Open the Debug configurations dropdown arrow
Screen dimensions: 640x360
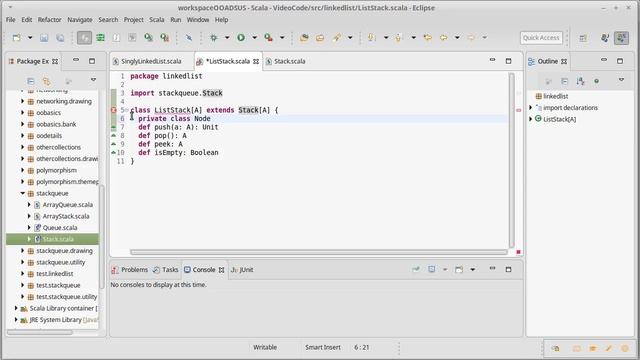click(x=227, y=38)
